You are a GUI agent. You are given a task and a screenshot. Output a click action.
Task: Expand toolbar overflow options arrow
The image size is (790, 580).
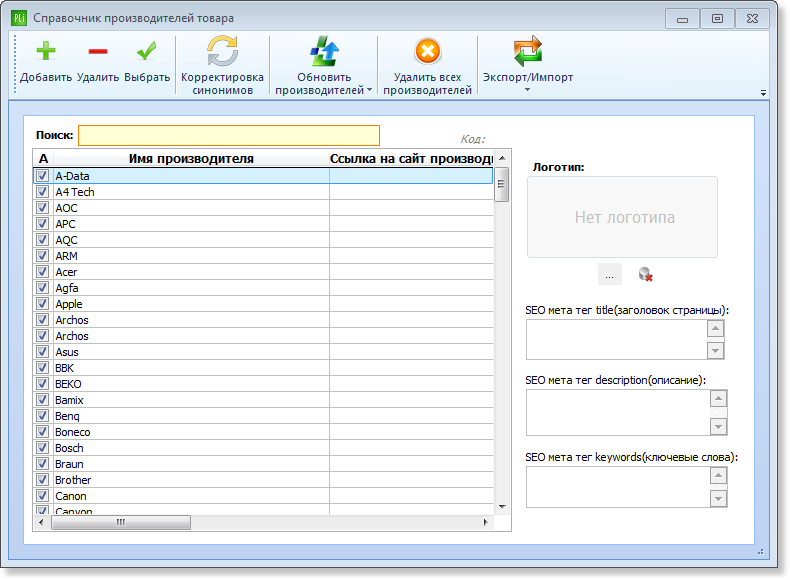click(x=763, y=93)
